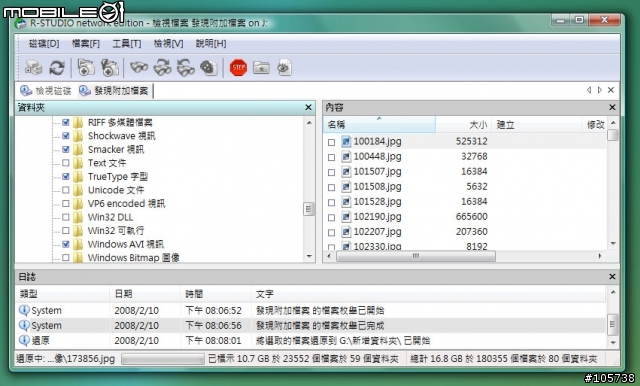Click the find previous binoculars icon
The image size is (640, 386).
point(186,68)
